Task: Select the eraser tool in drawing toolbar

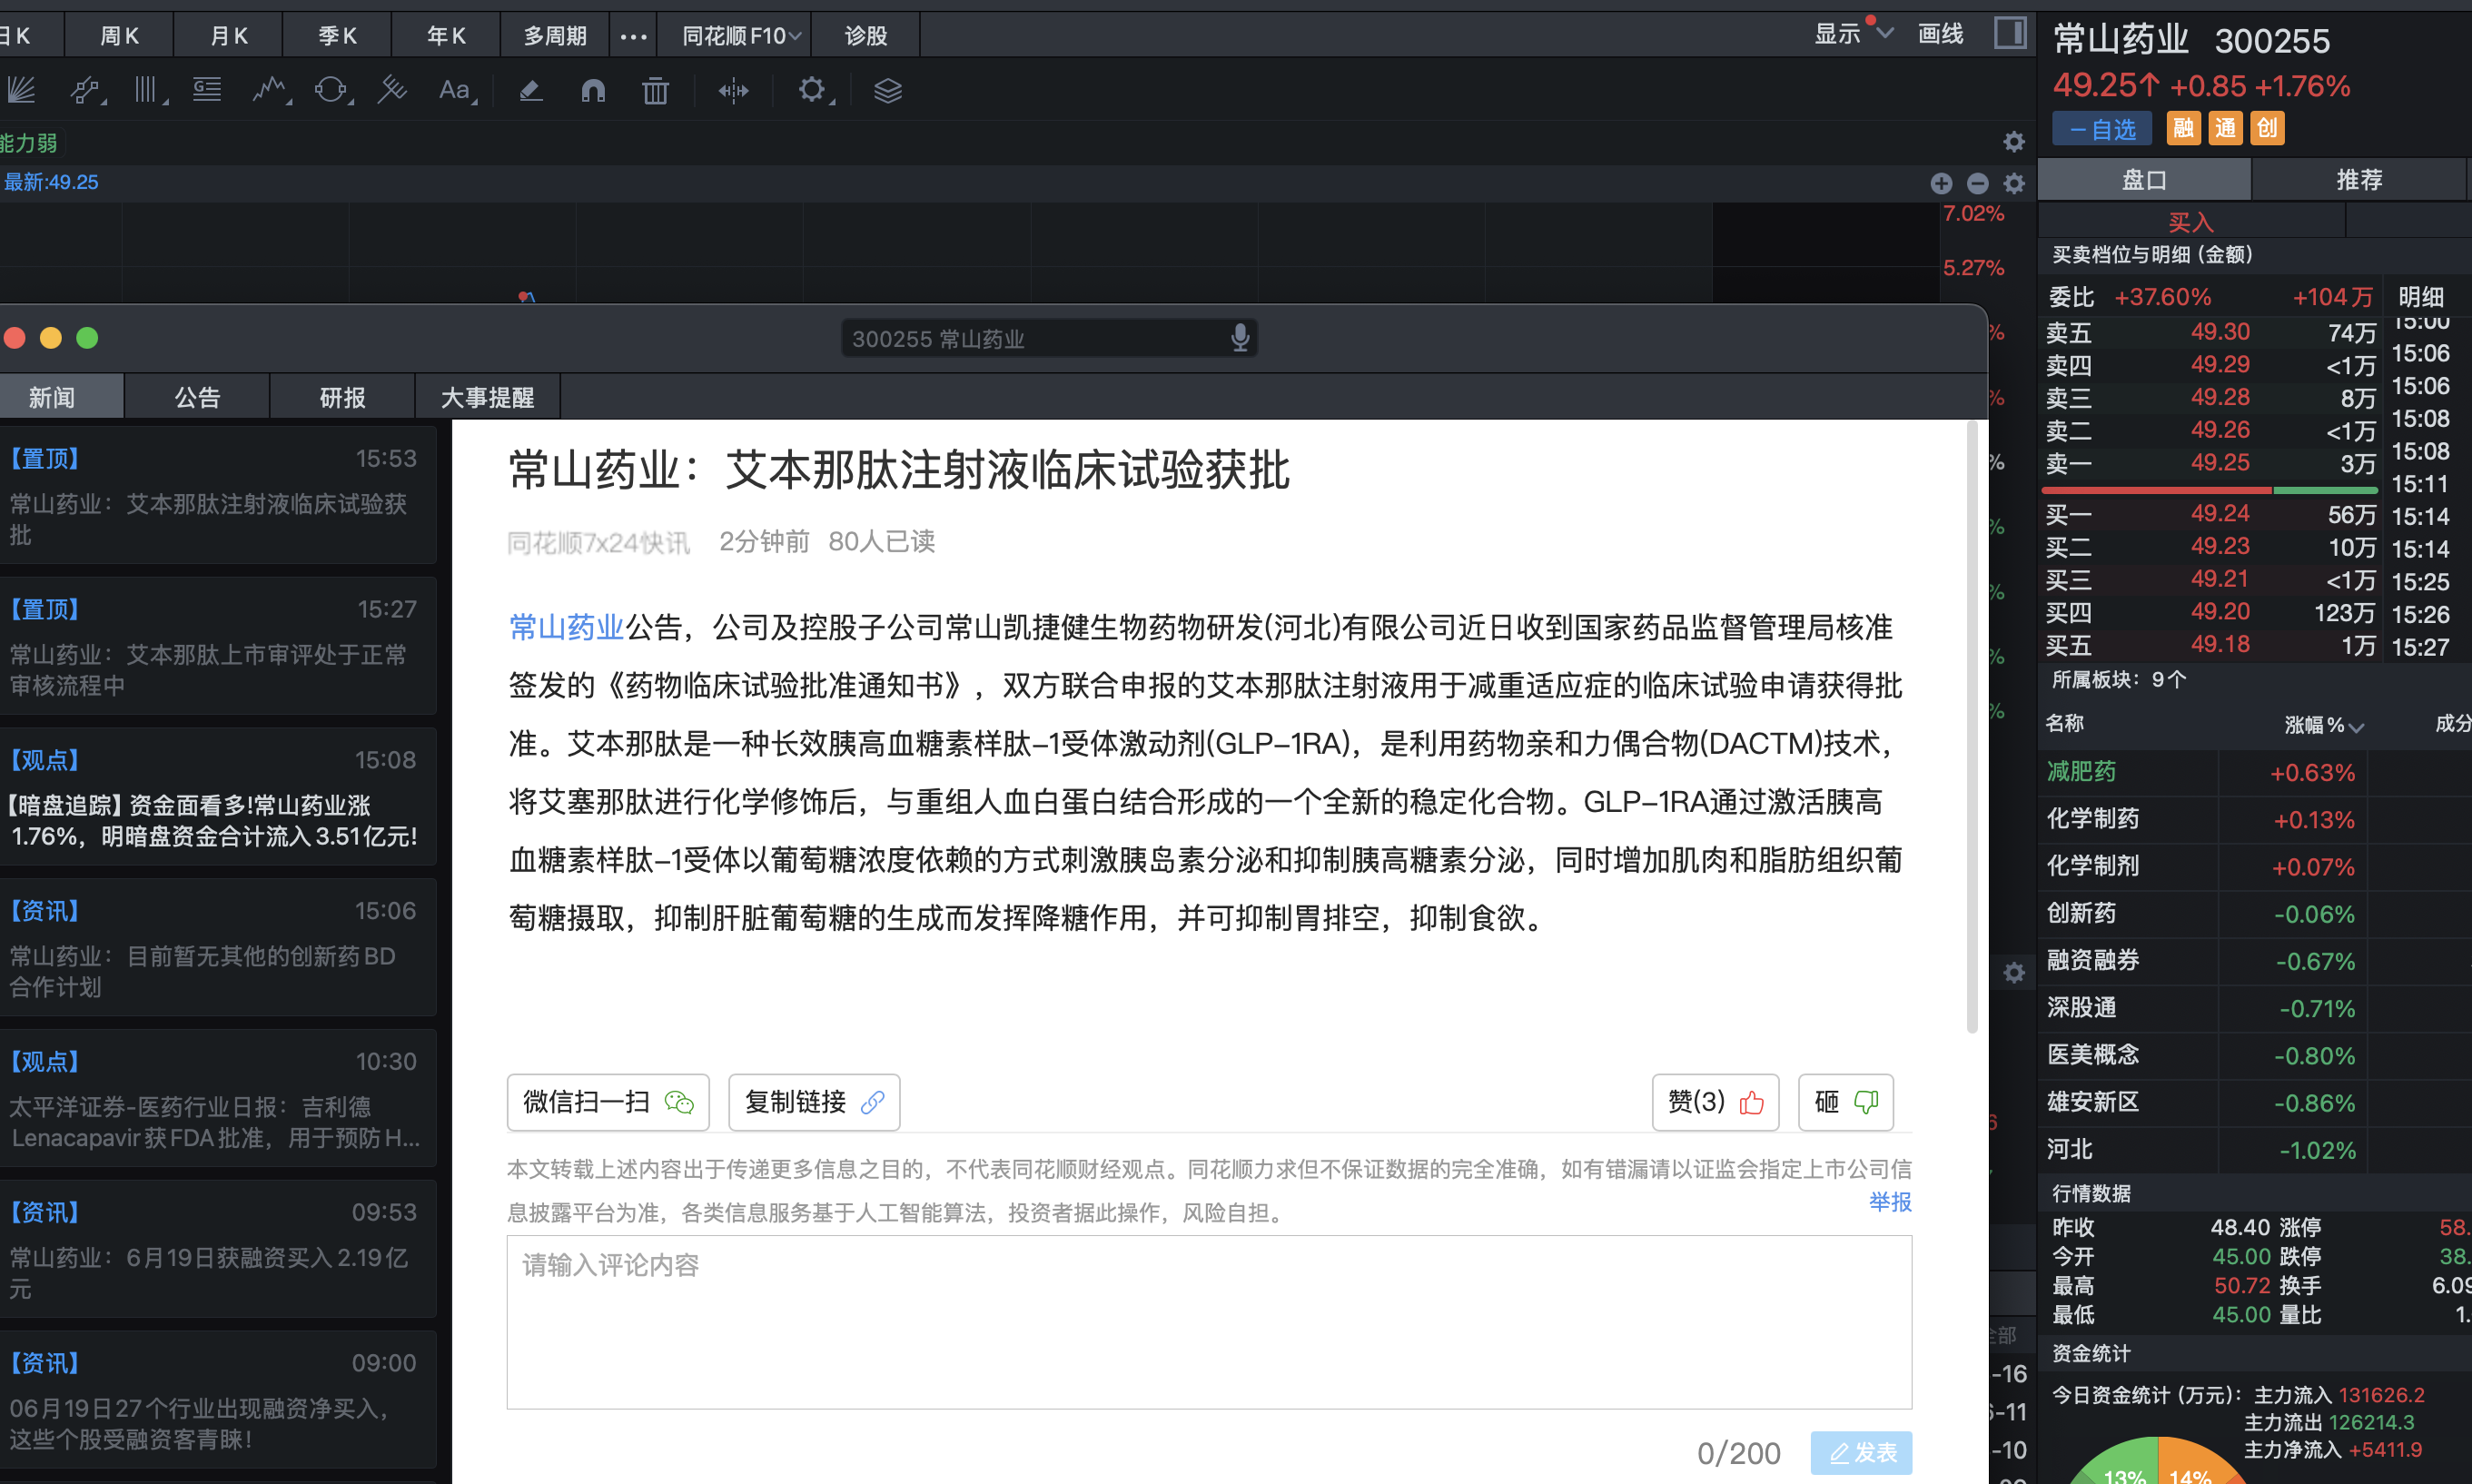Action: click(531, 91)
